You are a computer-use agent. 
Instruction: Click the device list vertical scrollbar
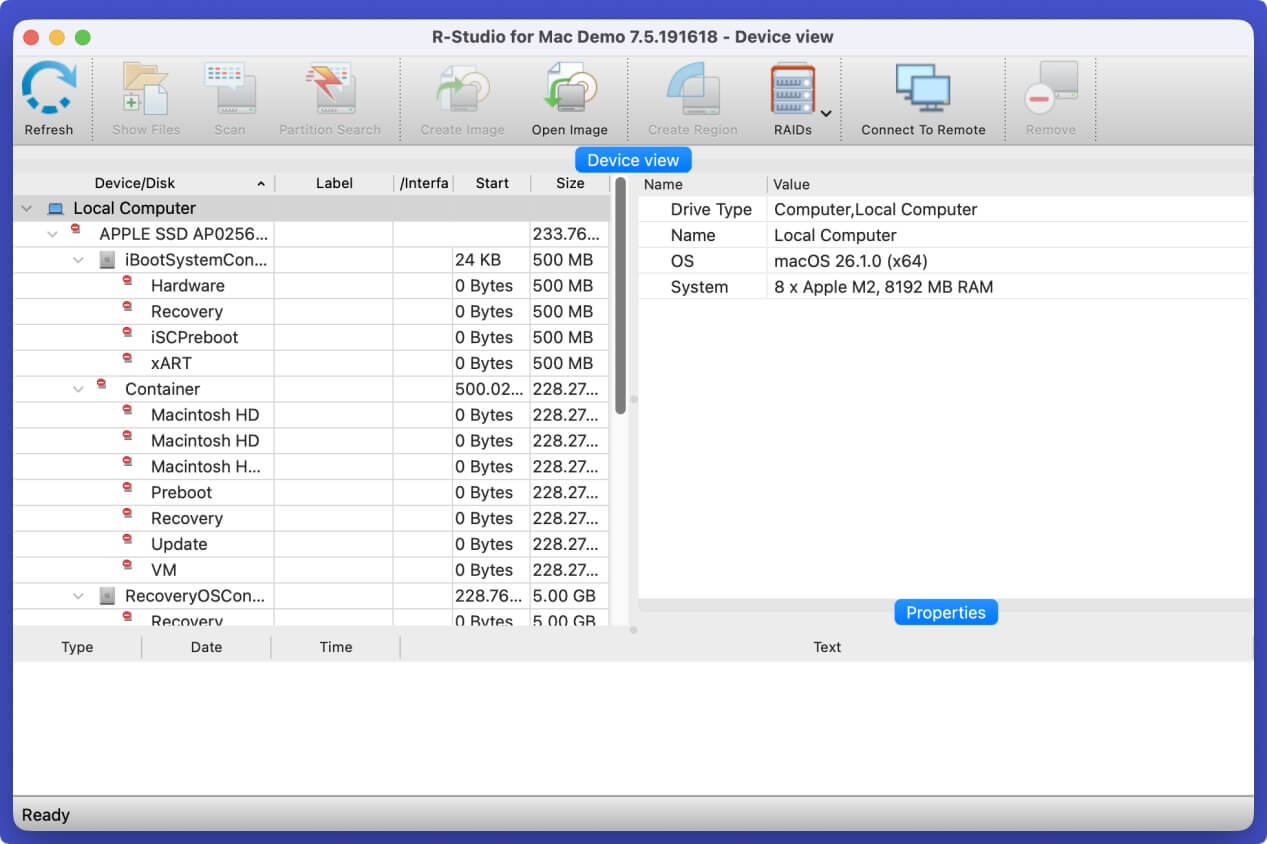[620, 300]
